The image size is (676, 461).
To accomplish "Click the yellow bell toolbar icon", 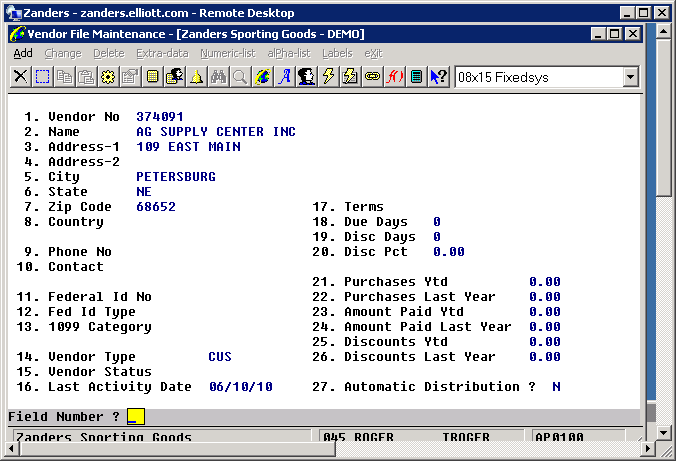I will click(196, 77).
